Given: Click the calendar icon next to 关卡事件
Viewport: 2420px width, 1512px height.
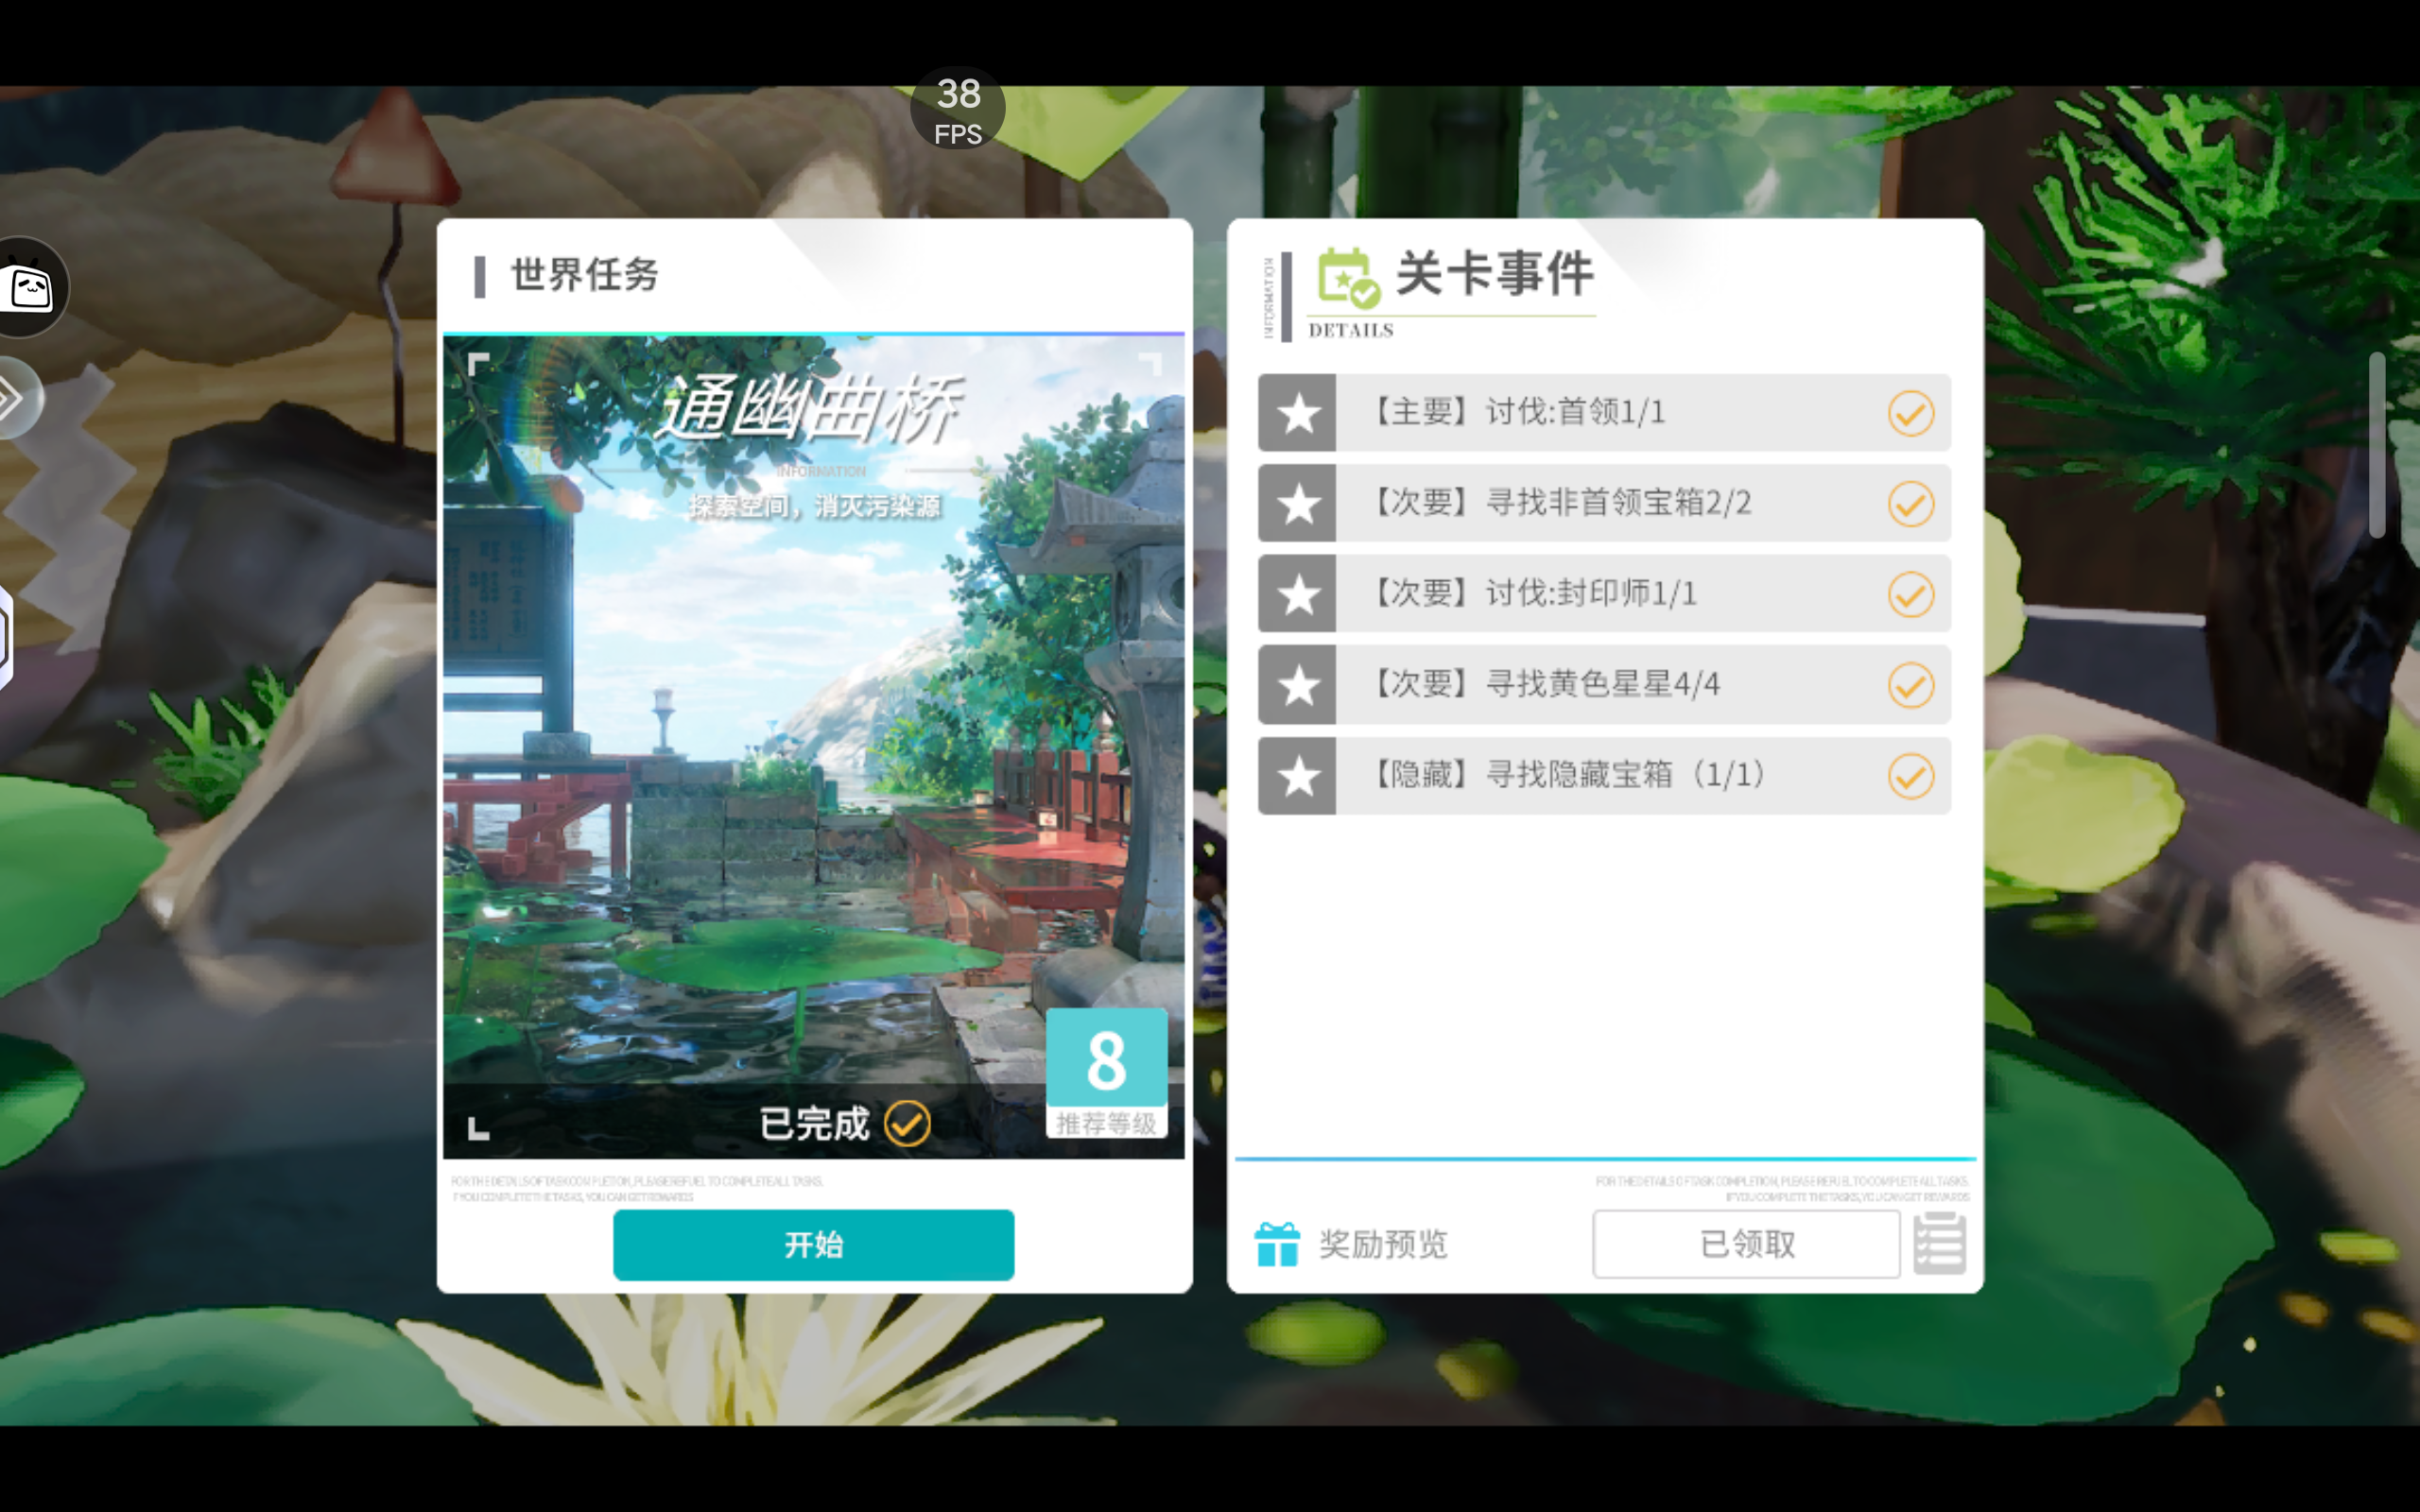Looking at the screenshot, I should pyautogui.click(x=1347, y=277).
